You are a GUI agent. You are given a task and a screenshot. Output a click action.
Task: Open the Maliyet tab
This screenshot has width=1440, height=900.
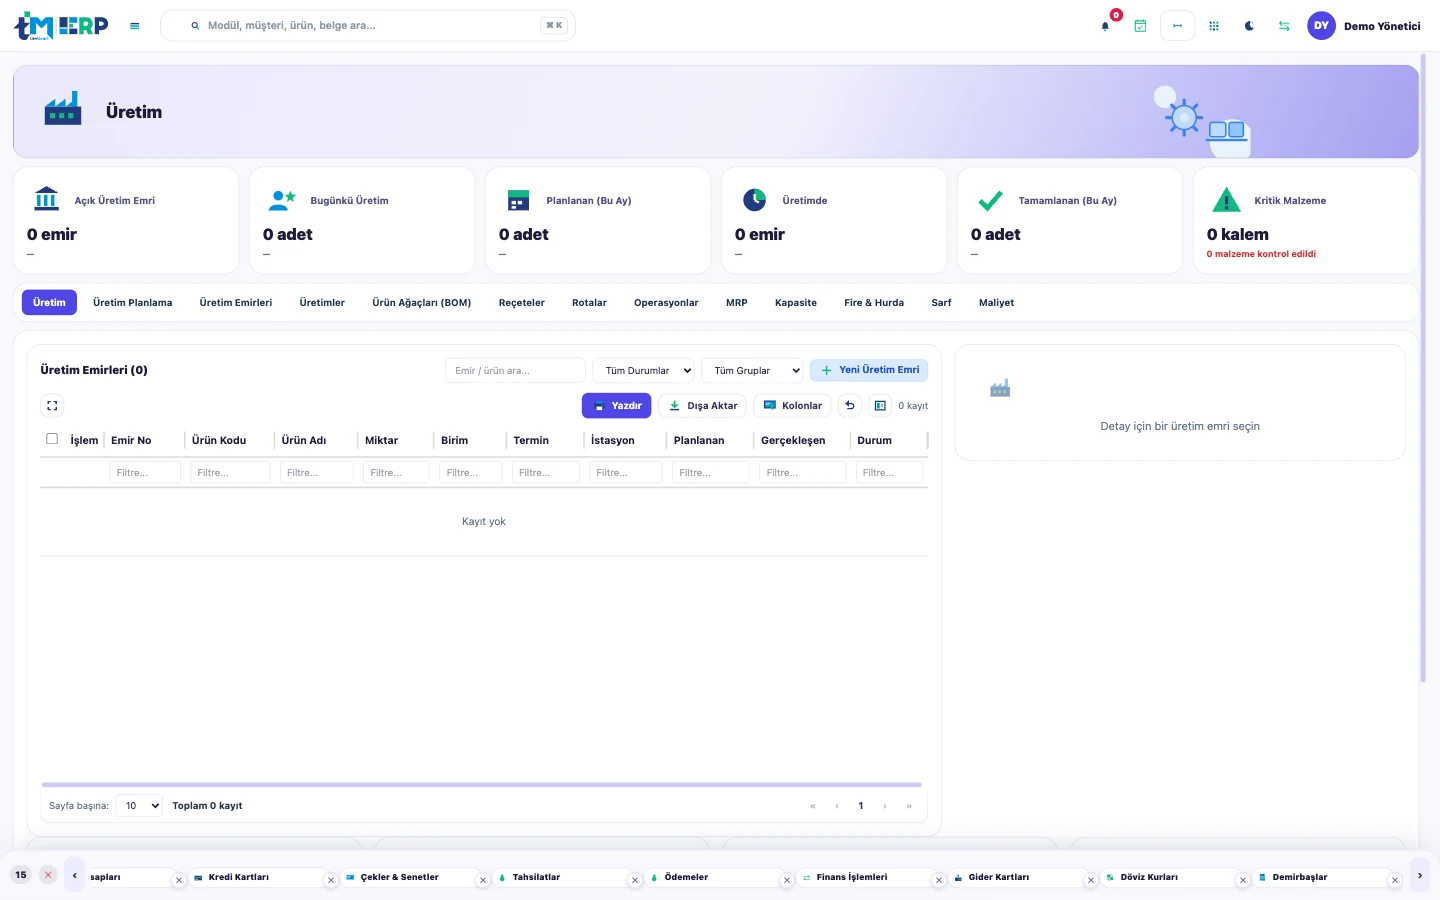tap(997, 303)
